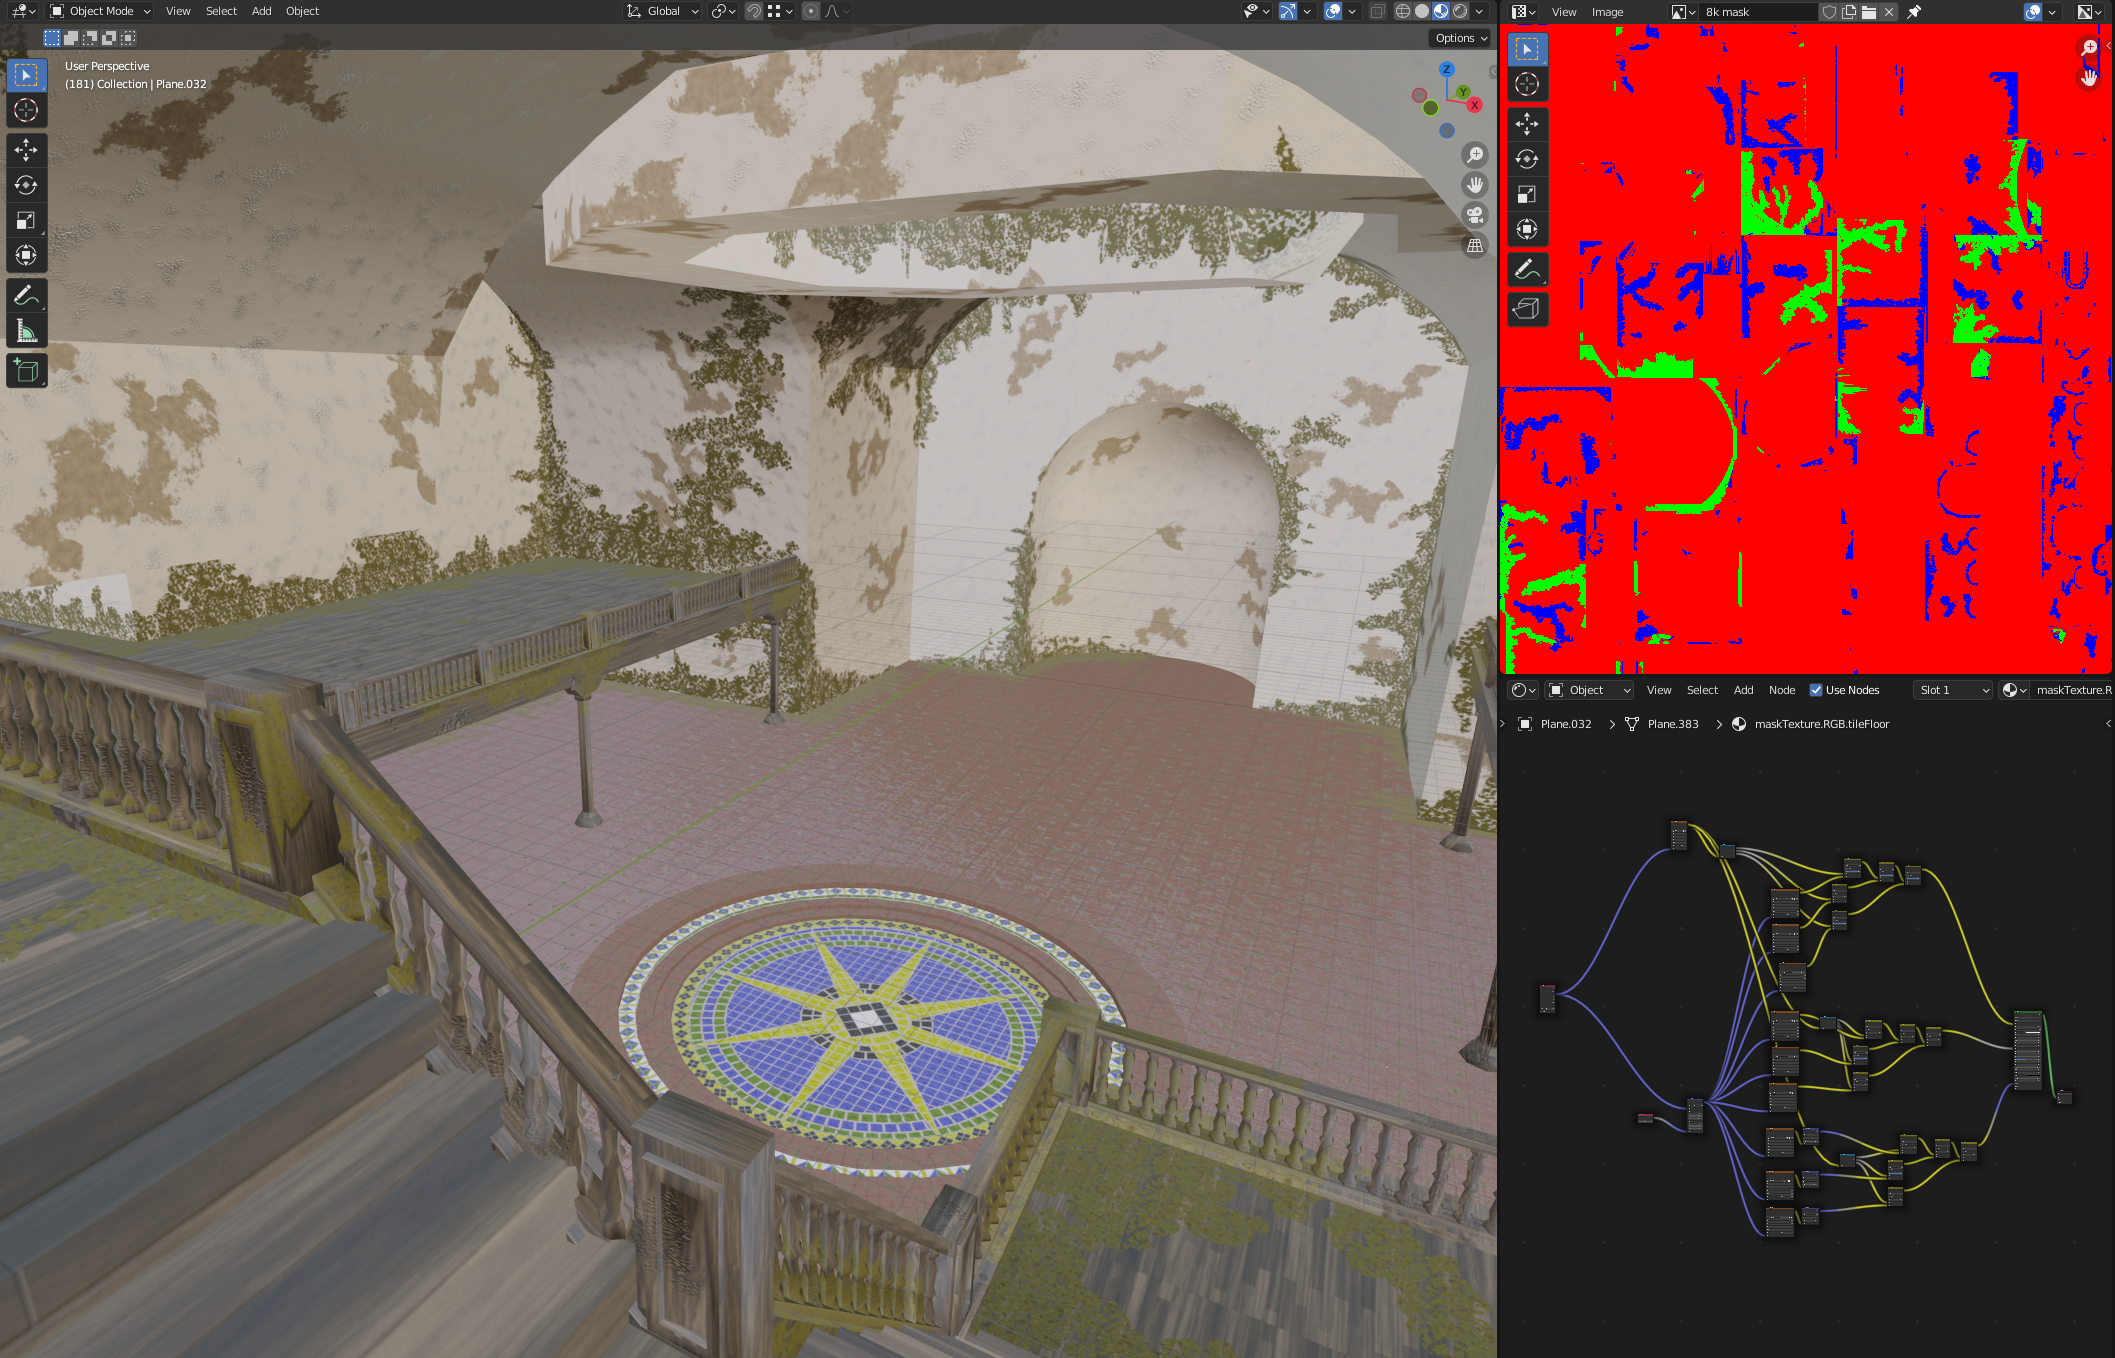
Task: Uncheck the Use Nodes checkbox
Action: (1816, 690)
